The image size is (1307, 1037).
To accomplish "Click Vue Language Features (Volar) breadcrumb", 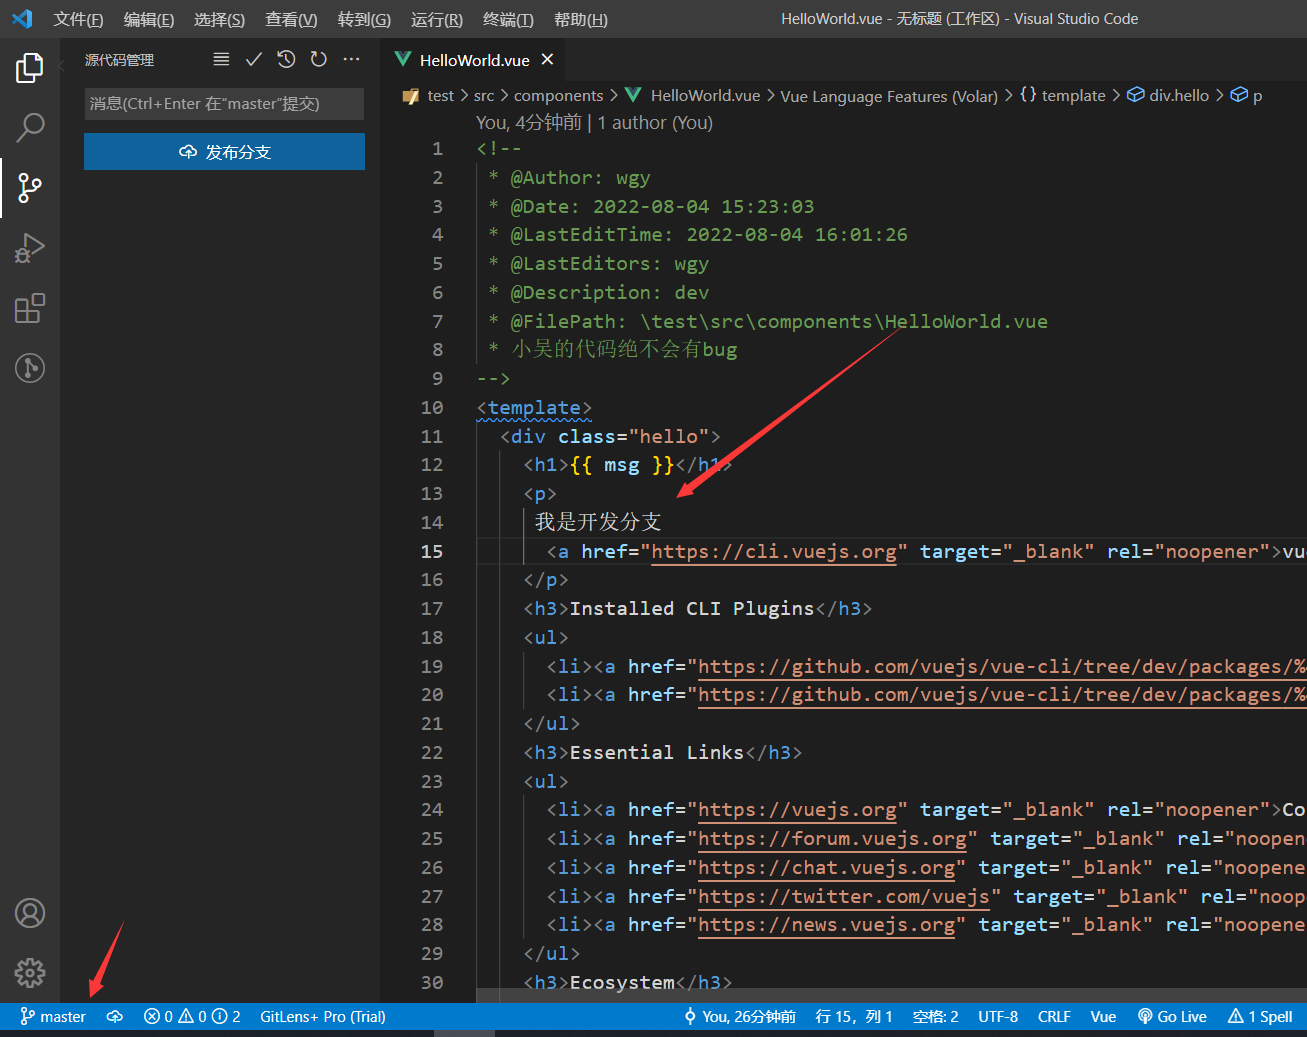I will (889, 96).
